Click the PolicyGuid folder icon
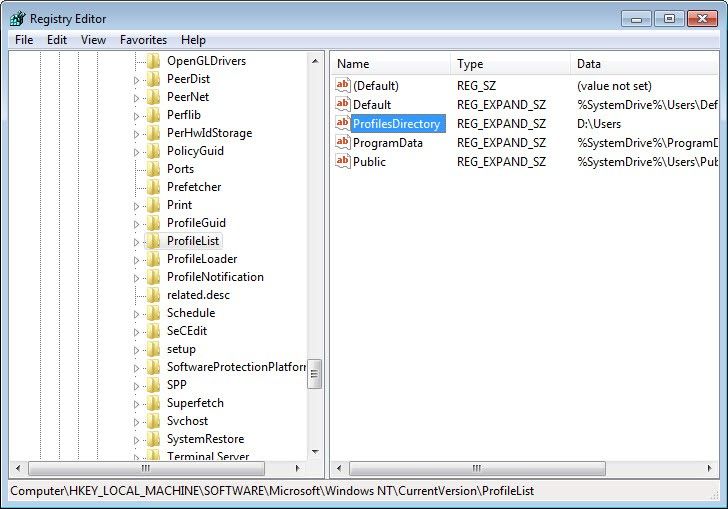This screenshot has width=728, height=509. [x=154, y=151]
